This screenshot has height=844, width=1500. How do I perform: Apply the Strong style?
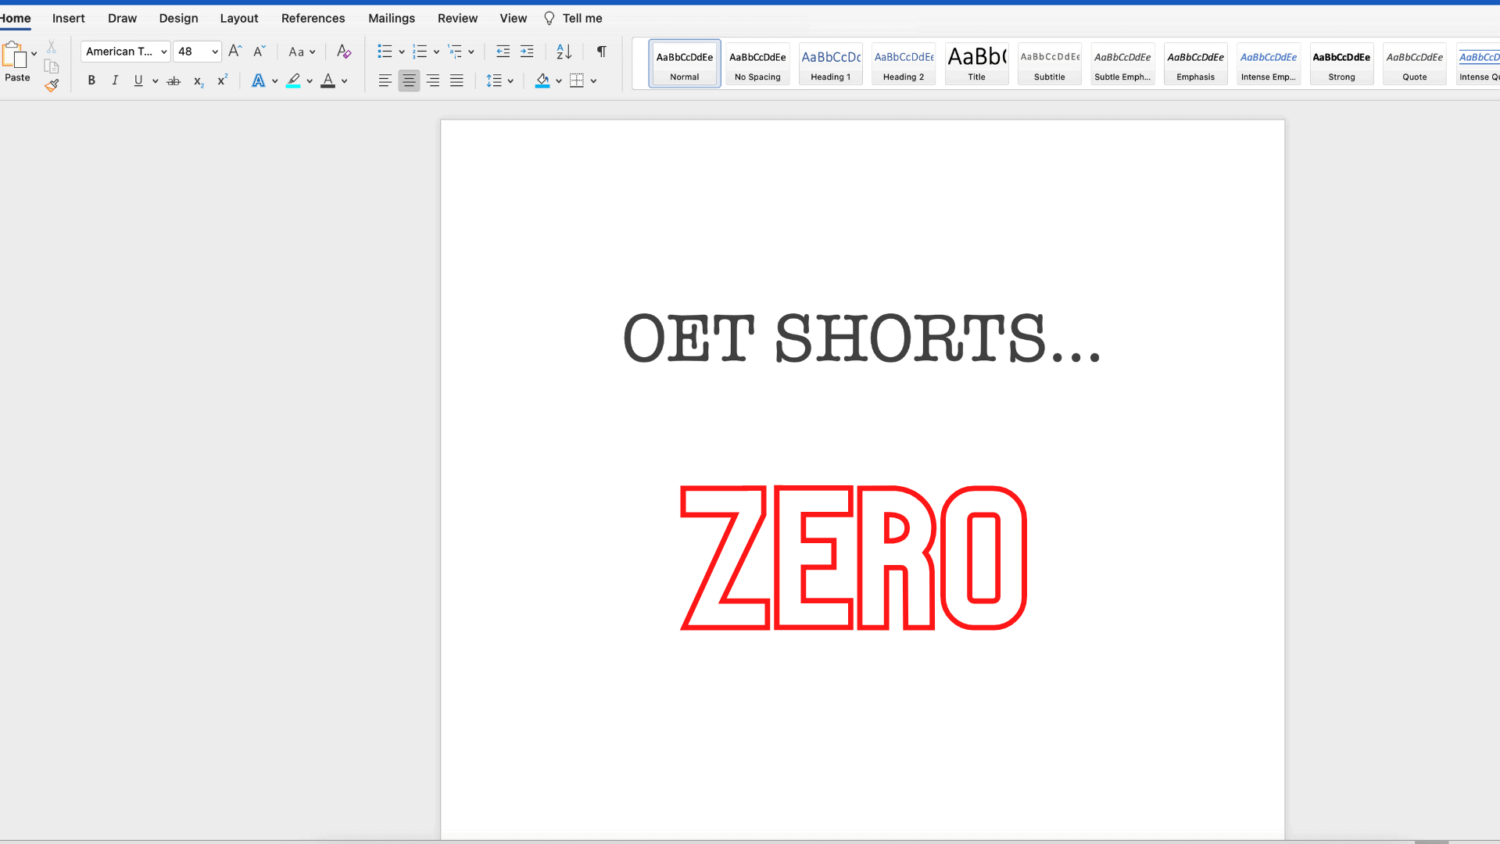[1342, 64]
